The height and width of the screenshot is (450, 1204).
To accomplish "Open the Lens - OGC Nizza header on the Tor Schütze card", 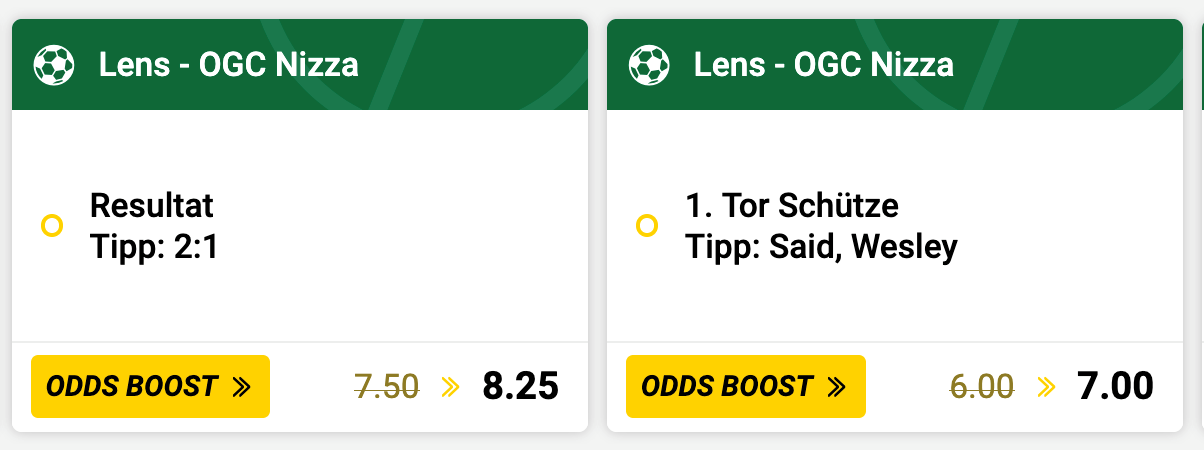I will point(894,65).
